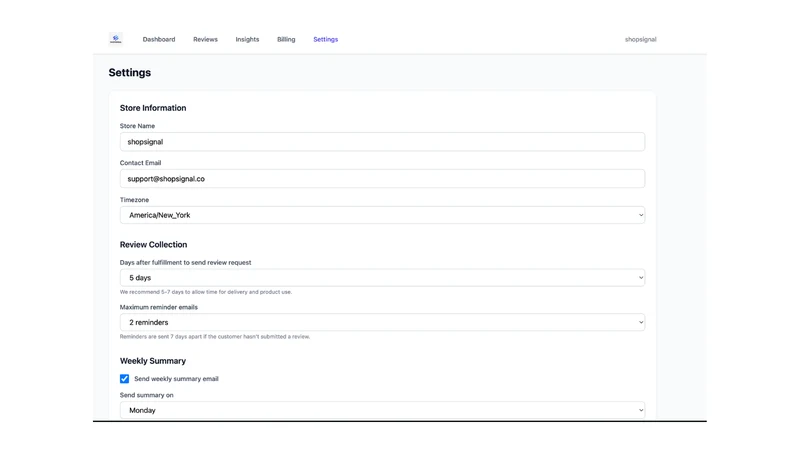Screen dimensions: 800x450
Task: Click the Store Information section heading
Action: pos(153,108)
